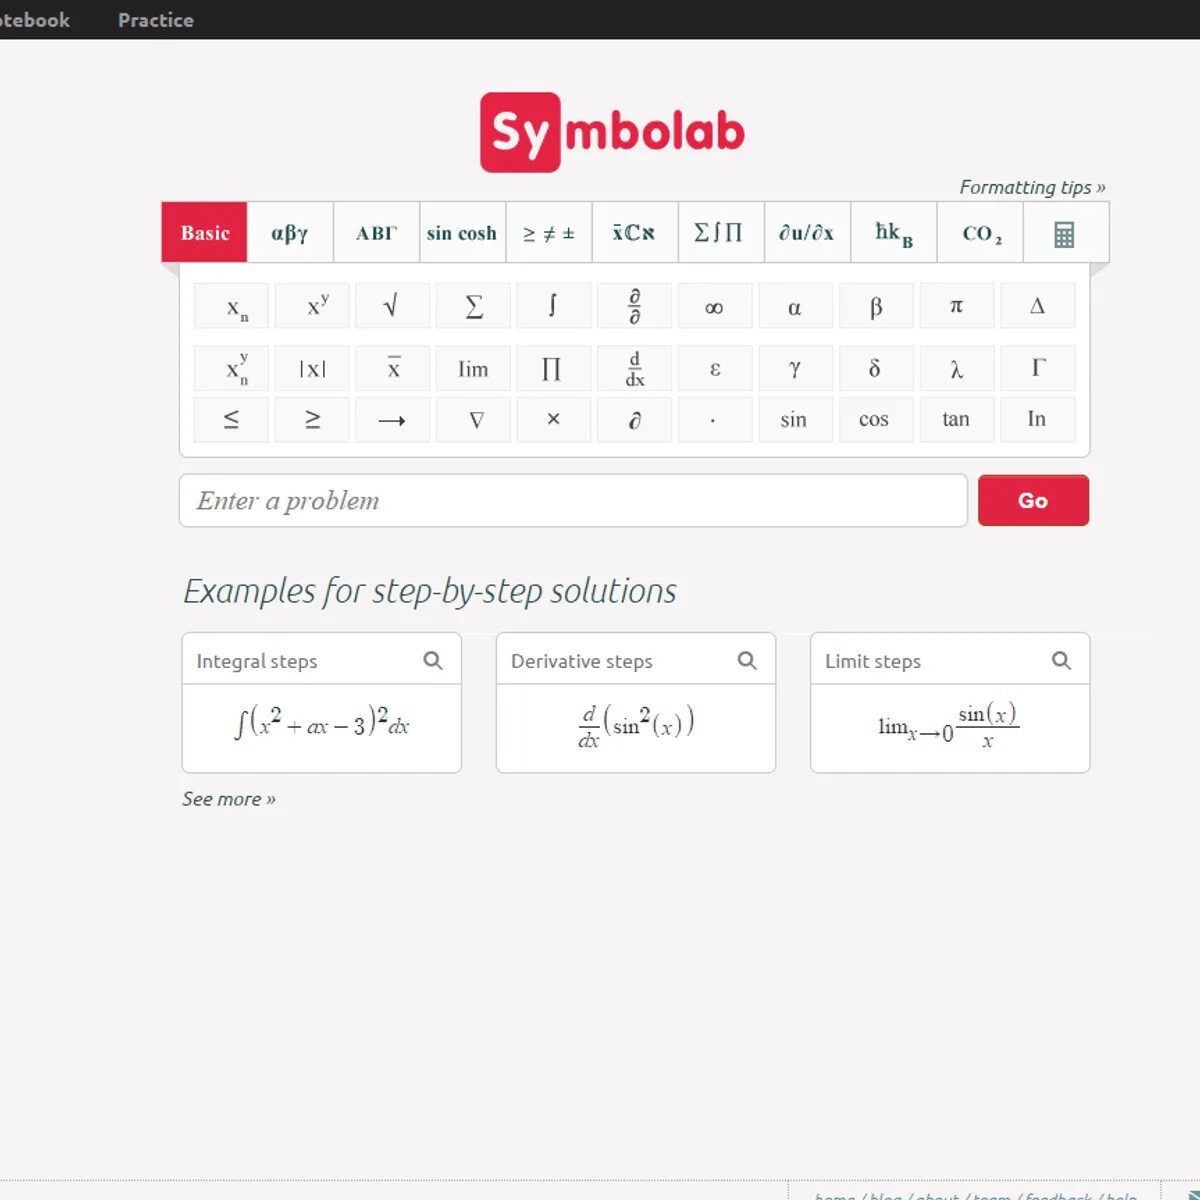Image resolution: width=1200 pixels, height=1200 pixels.
Task: Insert the square root symbol
Action: pyautogui.click(x=393, y=306)
